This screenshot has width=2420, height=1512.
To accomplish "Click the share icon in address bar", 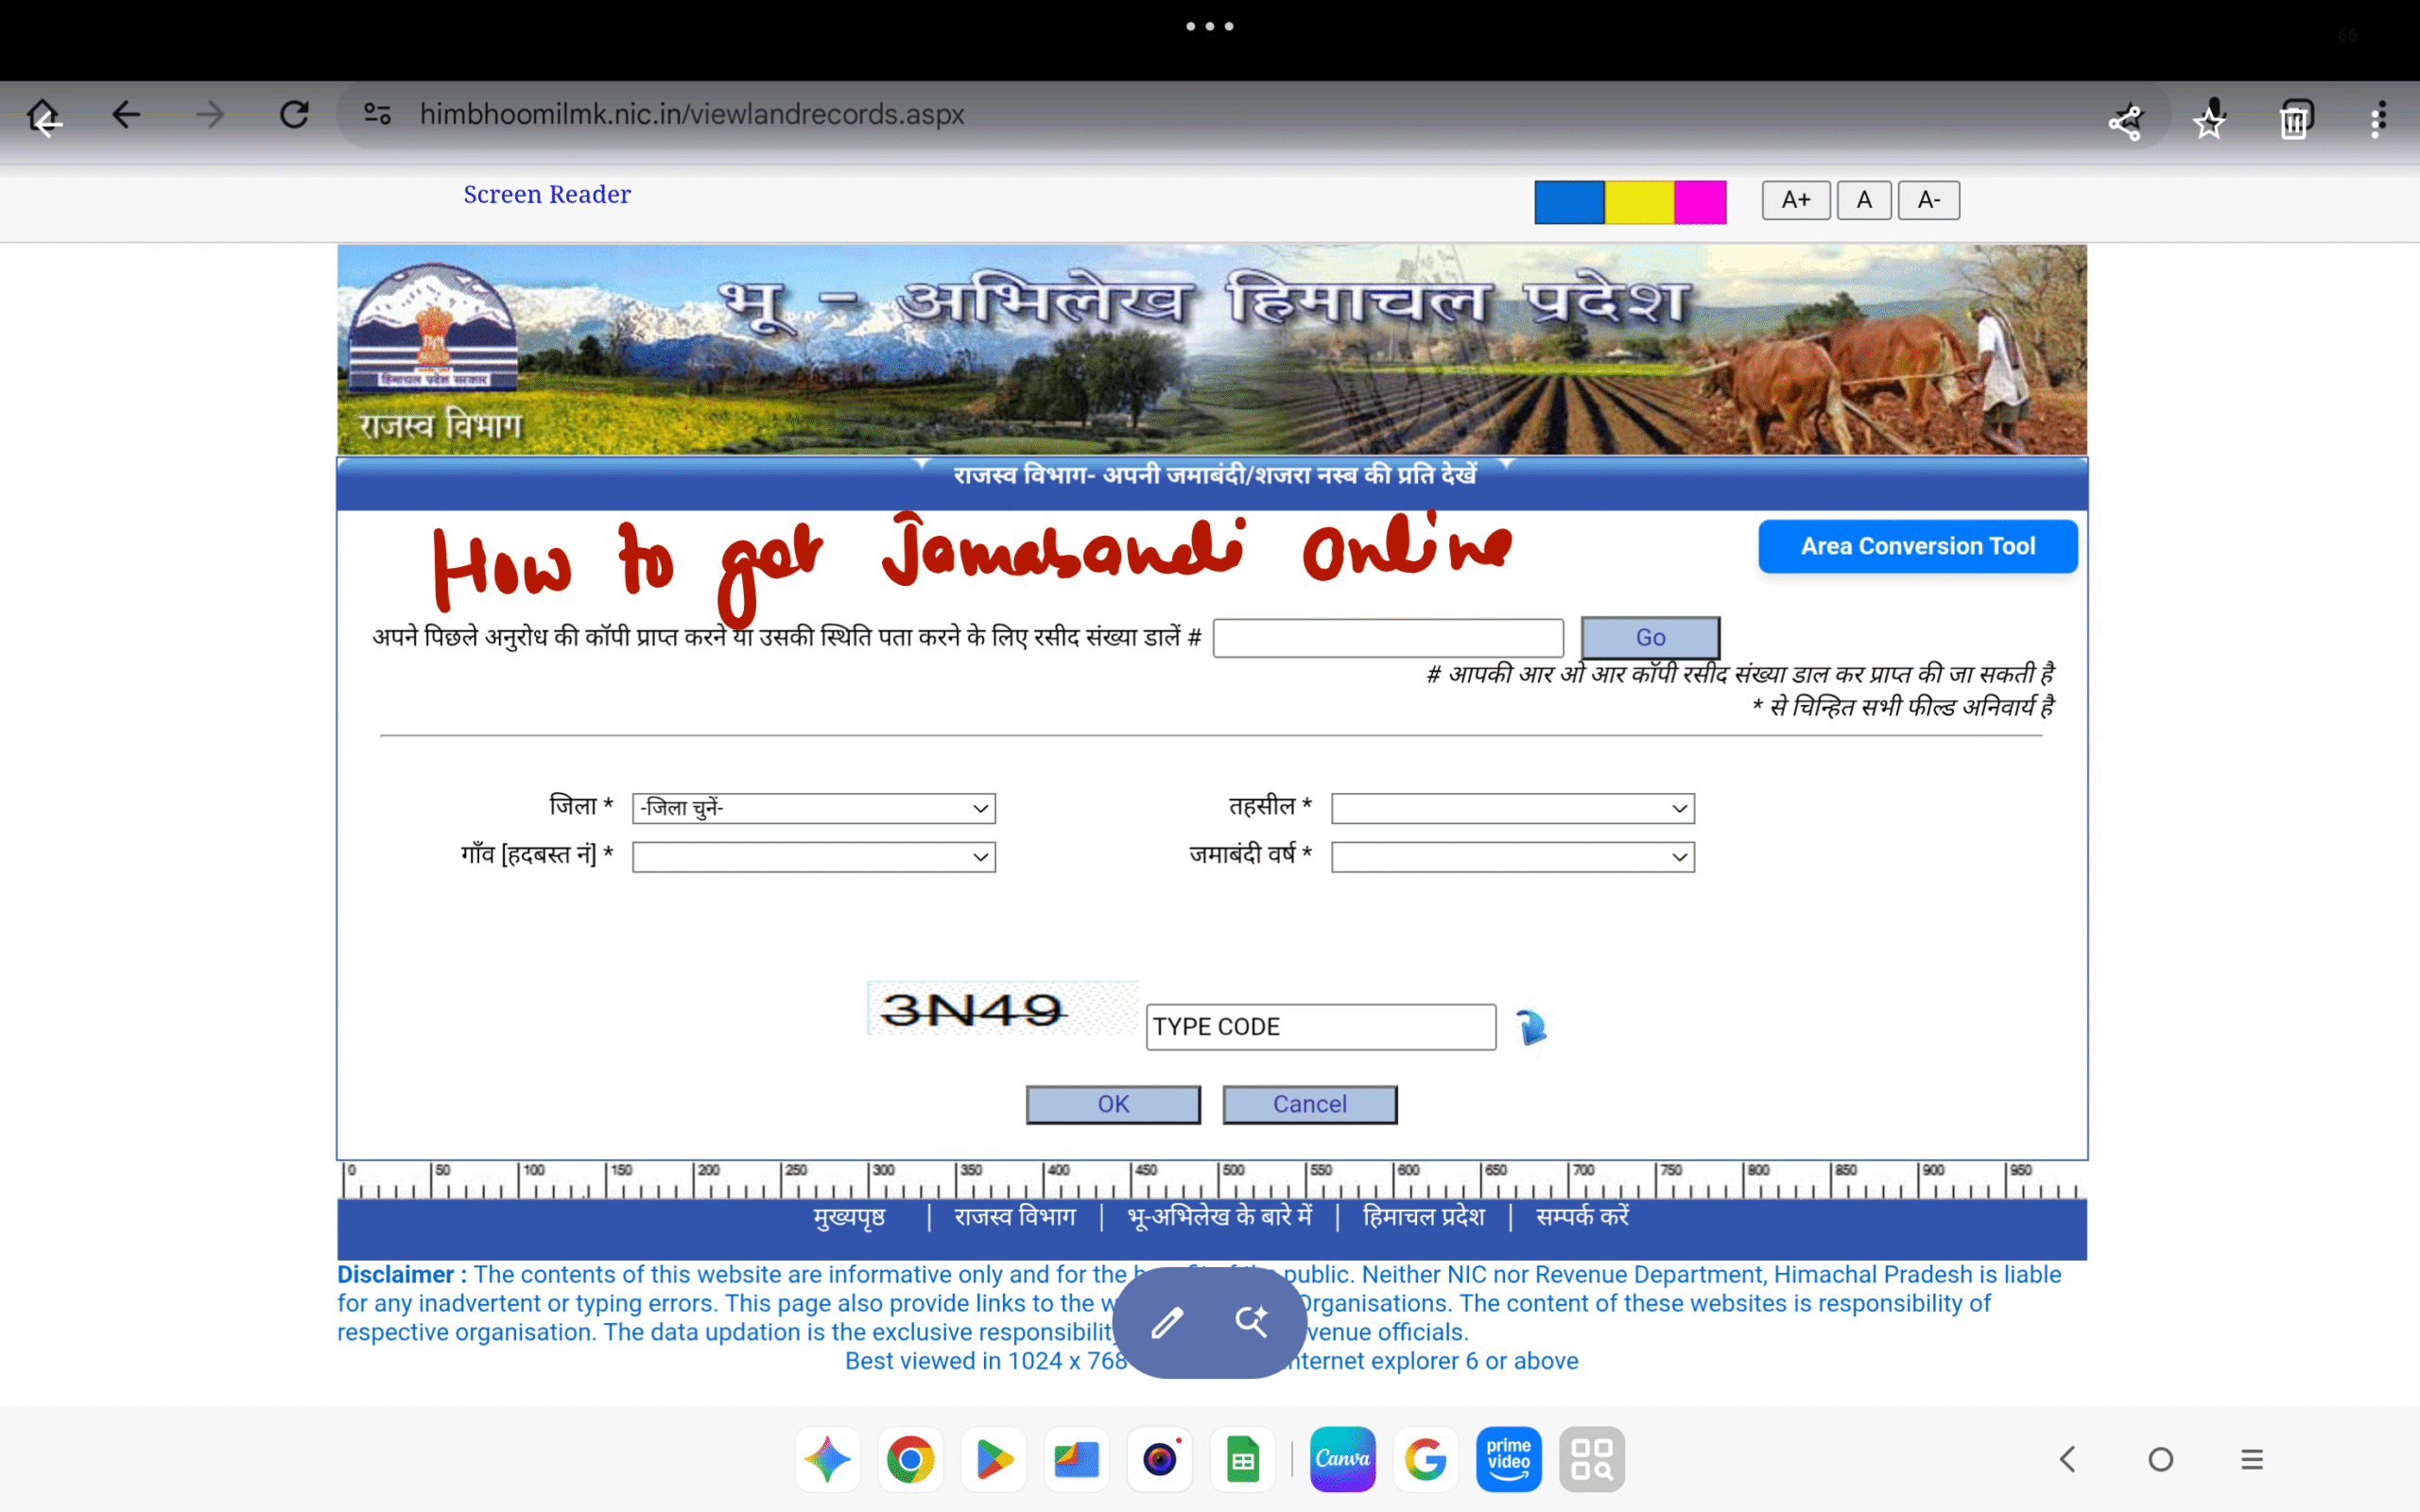I will pyautogui.click(x=2124, y=122).
